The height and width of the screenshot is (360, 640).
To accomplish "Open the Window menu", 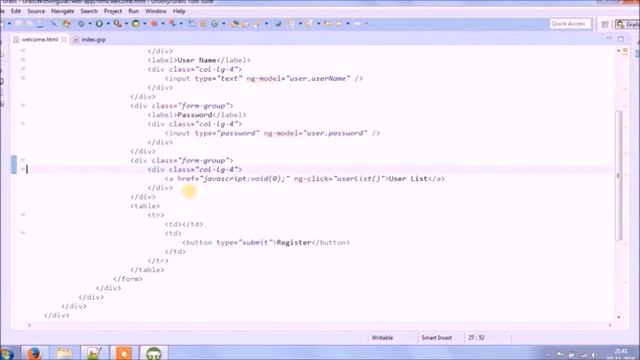I will (x=156, y=11).
